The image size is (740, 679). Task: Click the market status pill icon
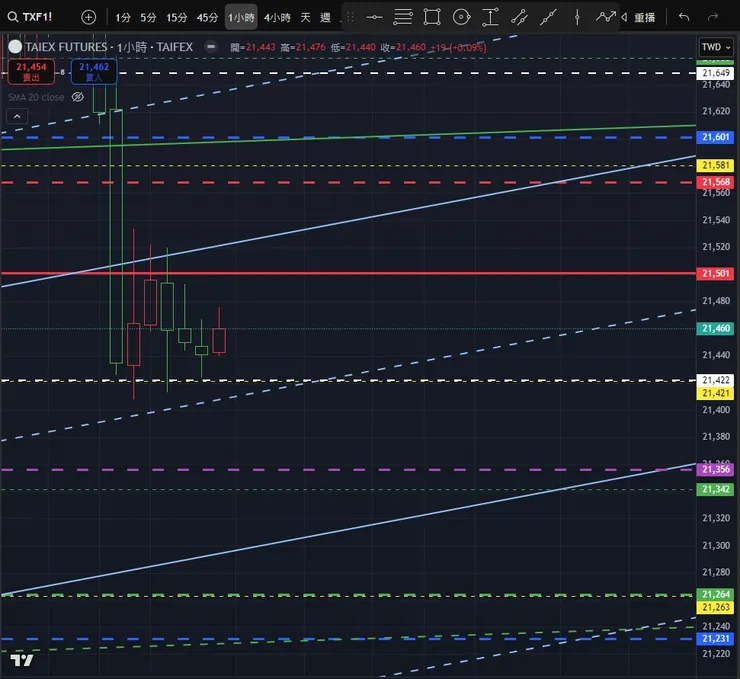211,47
